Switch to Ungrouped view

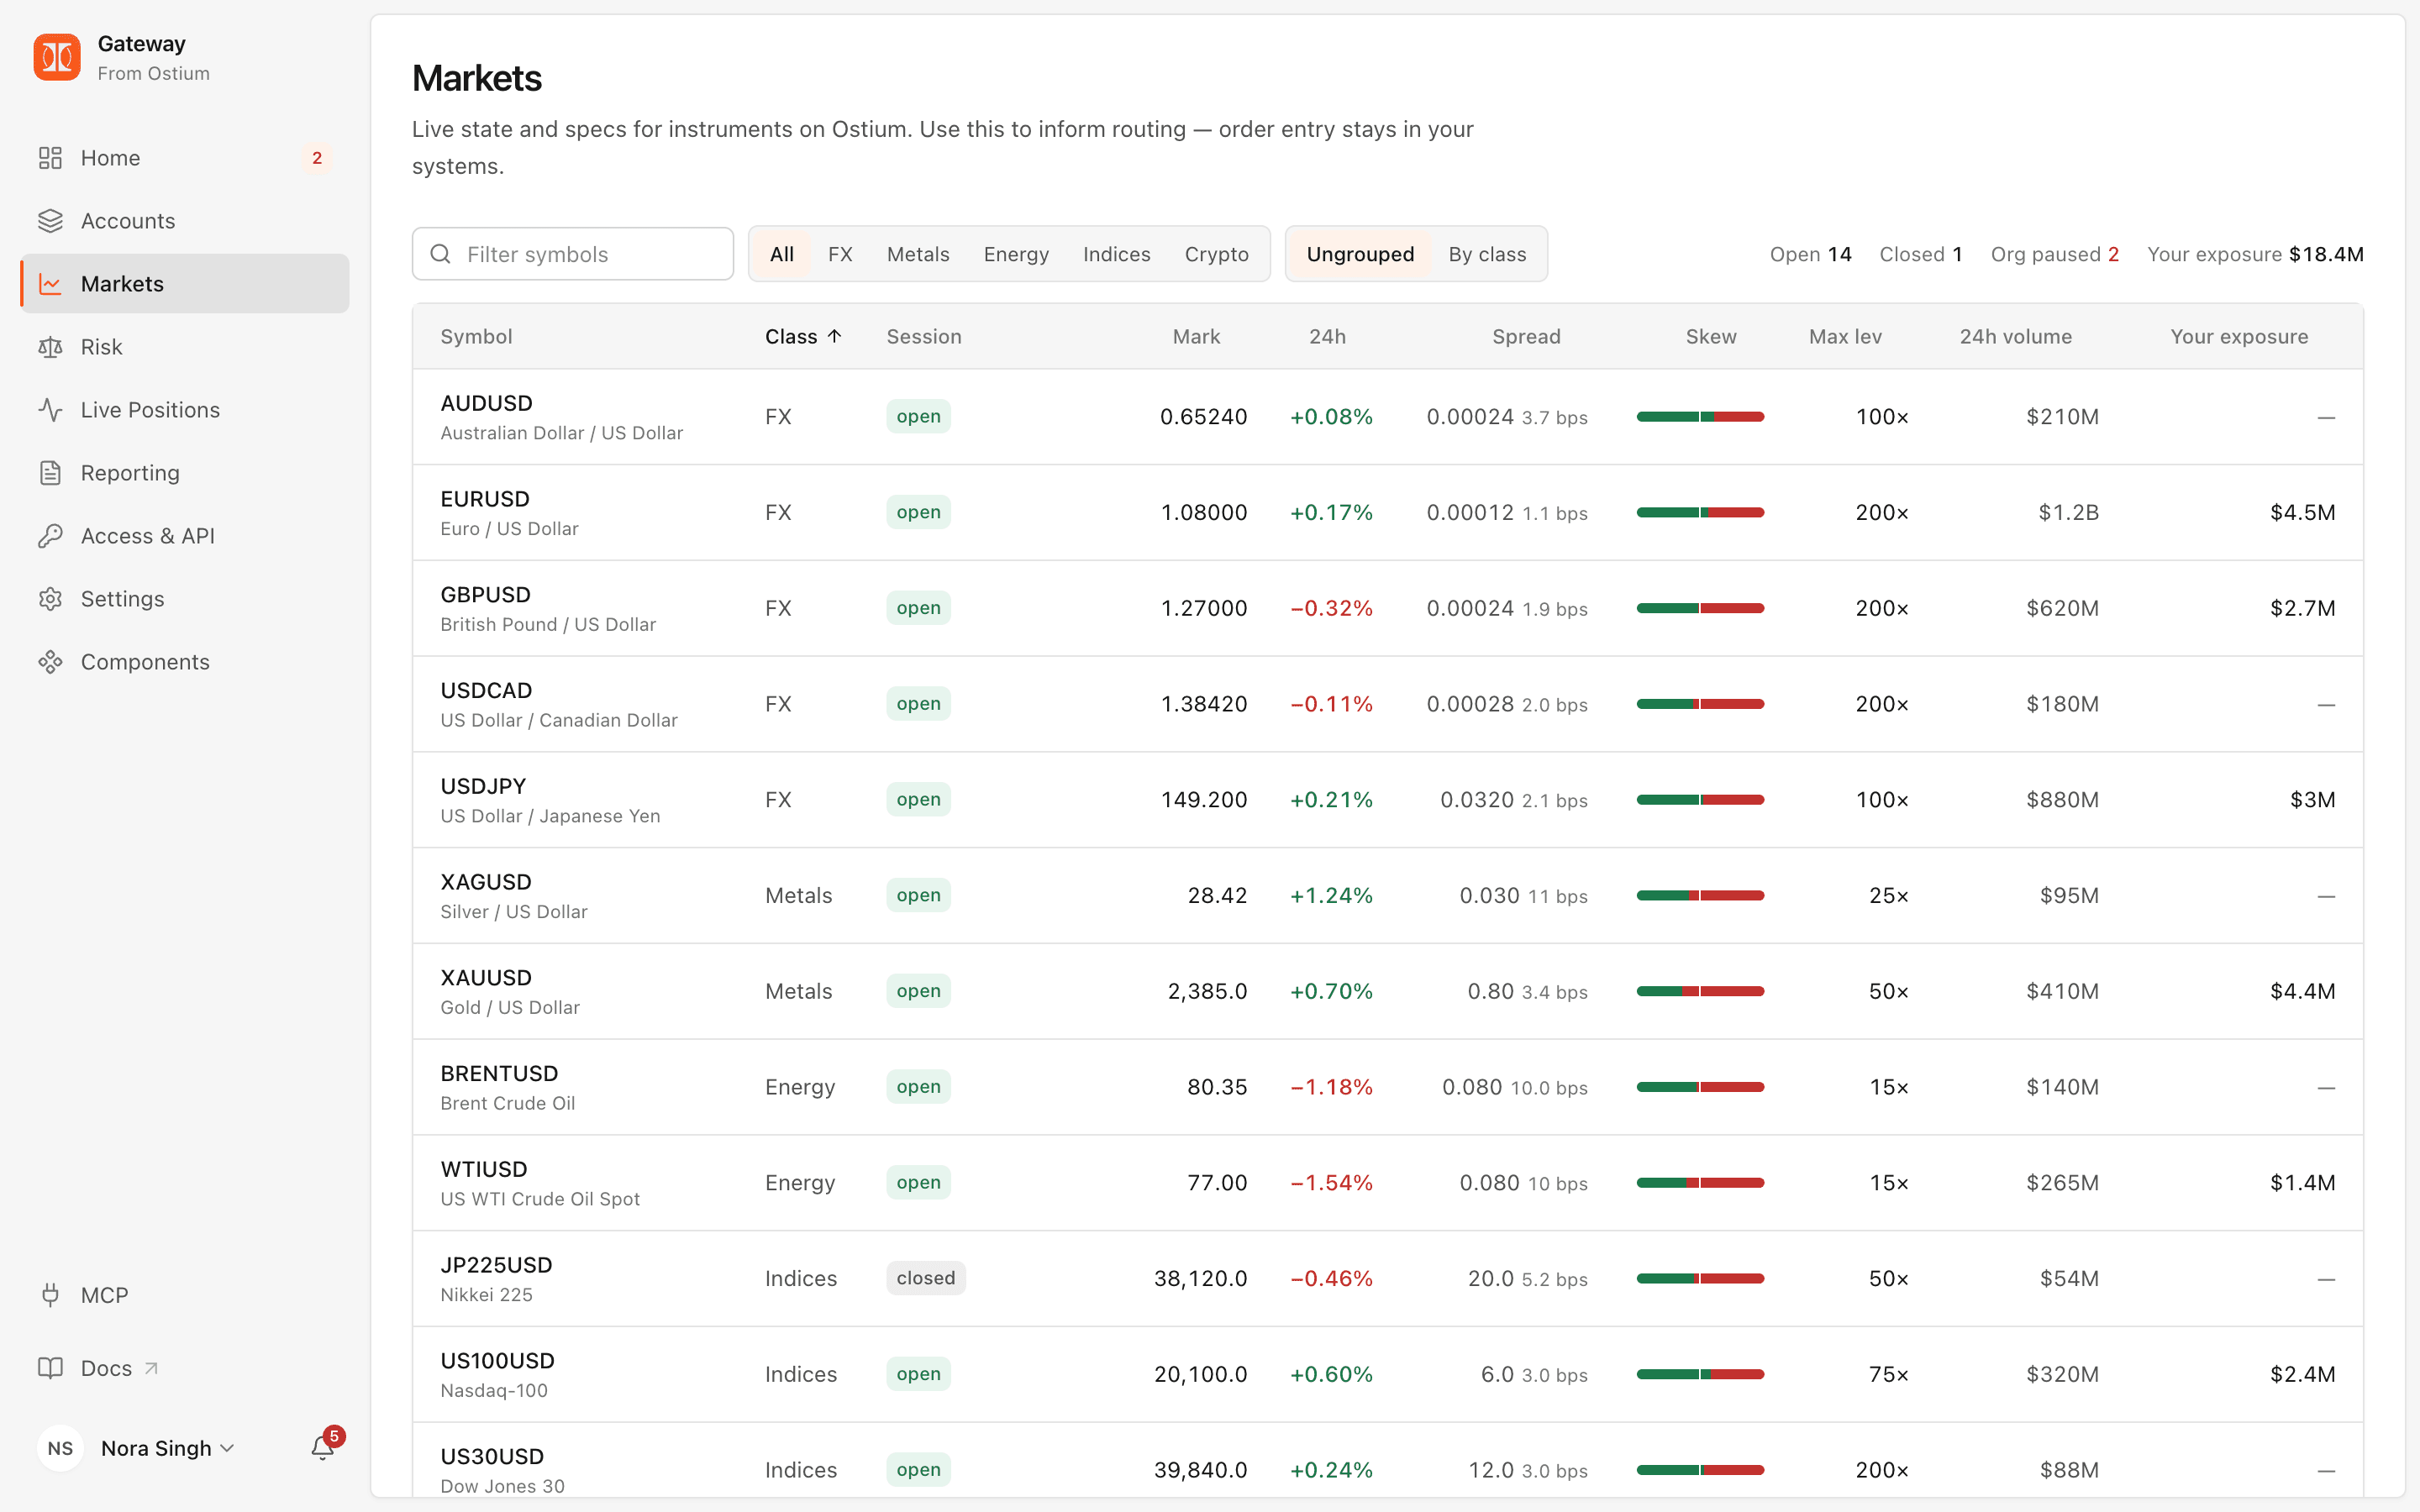click(1360, 254)
